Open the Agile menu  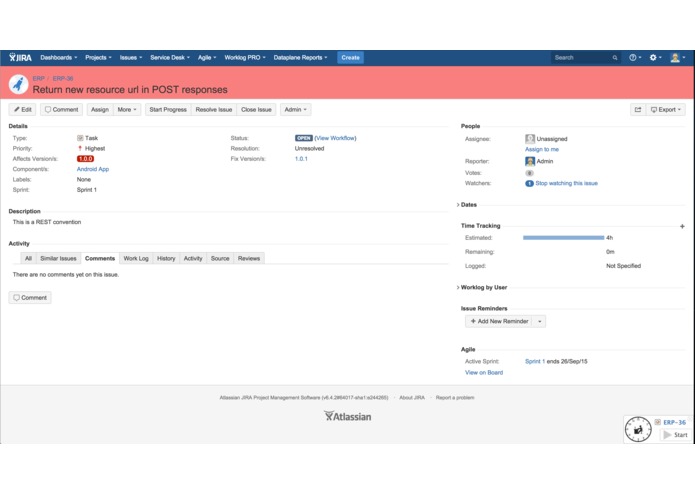[x=207, y=58]
